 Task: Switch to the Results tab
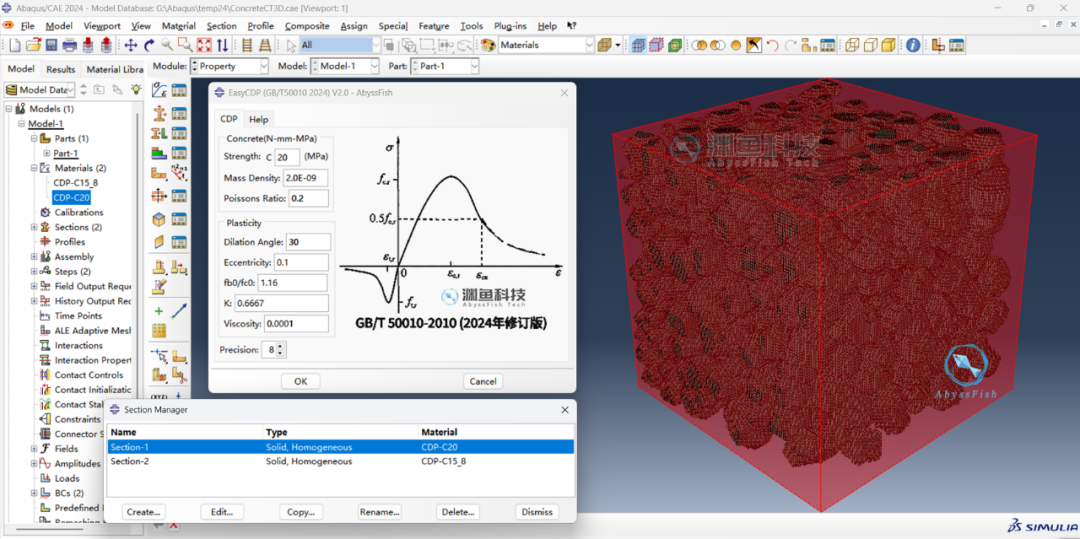click(x=61, y=70)
